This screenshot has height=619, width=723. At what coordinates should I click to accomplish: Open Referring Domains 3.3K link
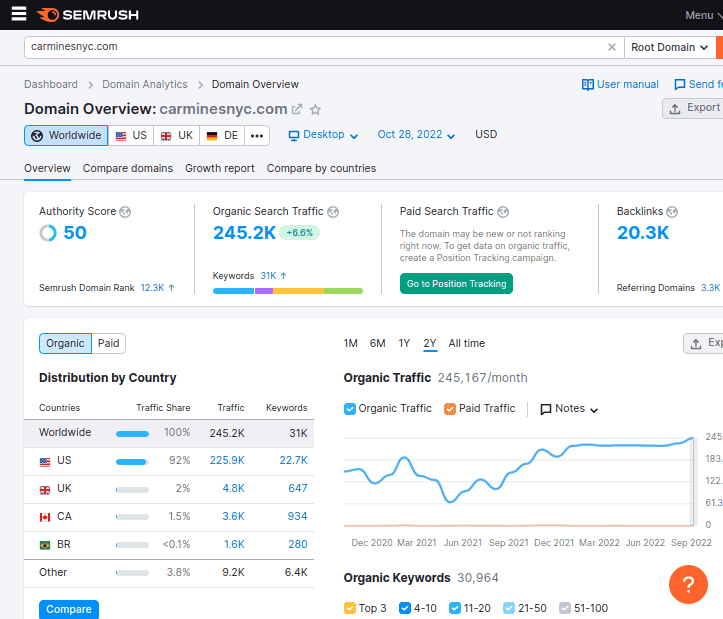point(710,288)
